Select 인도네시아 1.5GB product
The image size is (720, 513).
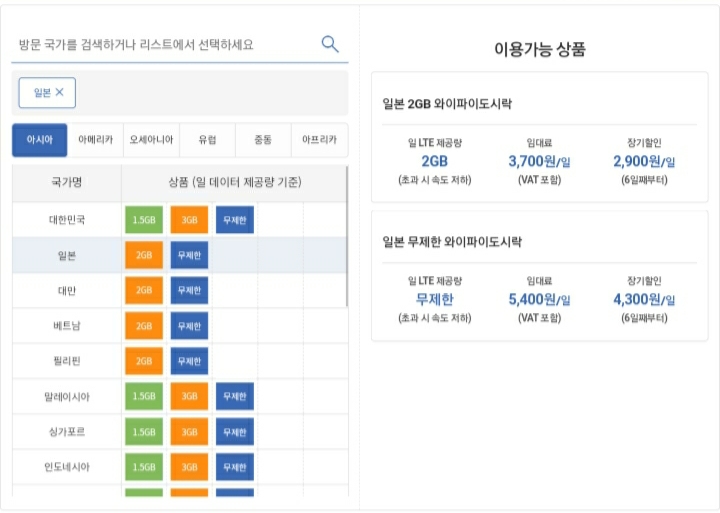(144, 467)
